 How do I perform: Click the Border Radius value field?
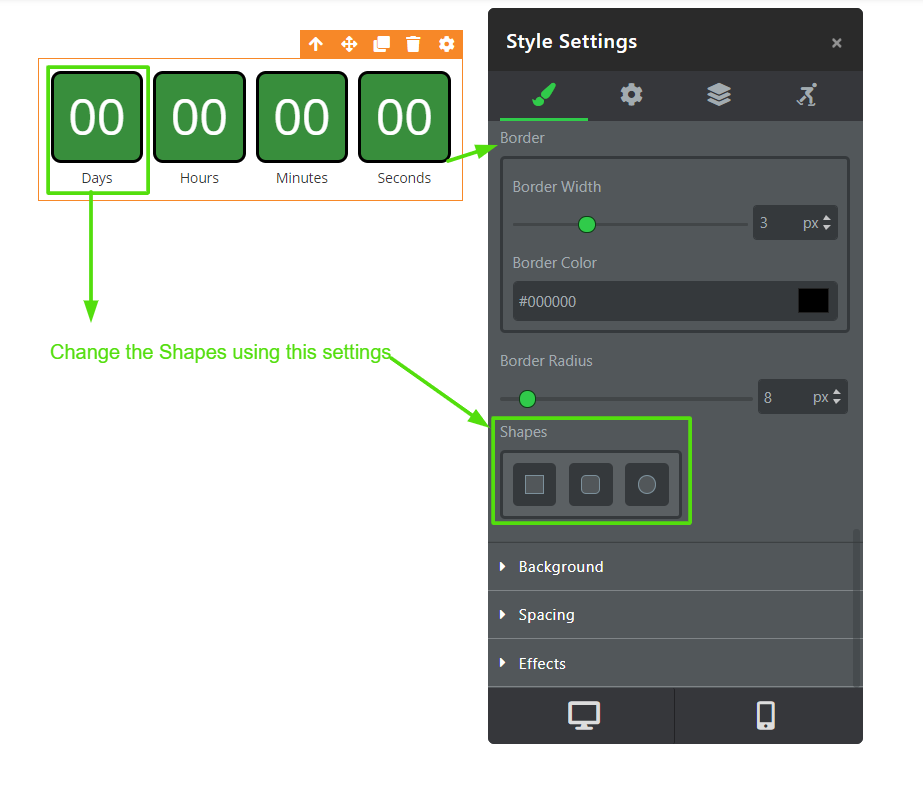tap(783, 397)
